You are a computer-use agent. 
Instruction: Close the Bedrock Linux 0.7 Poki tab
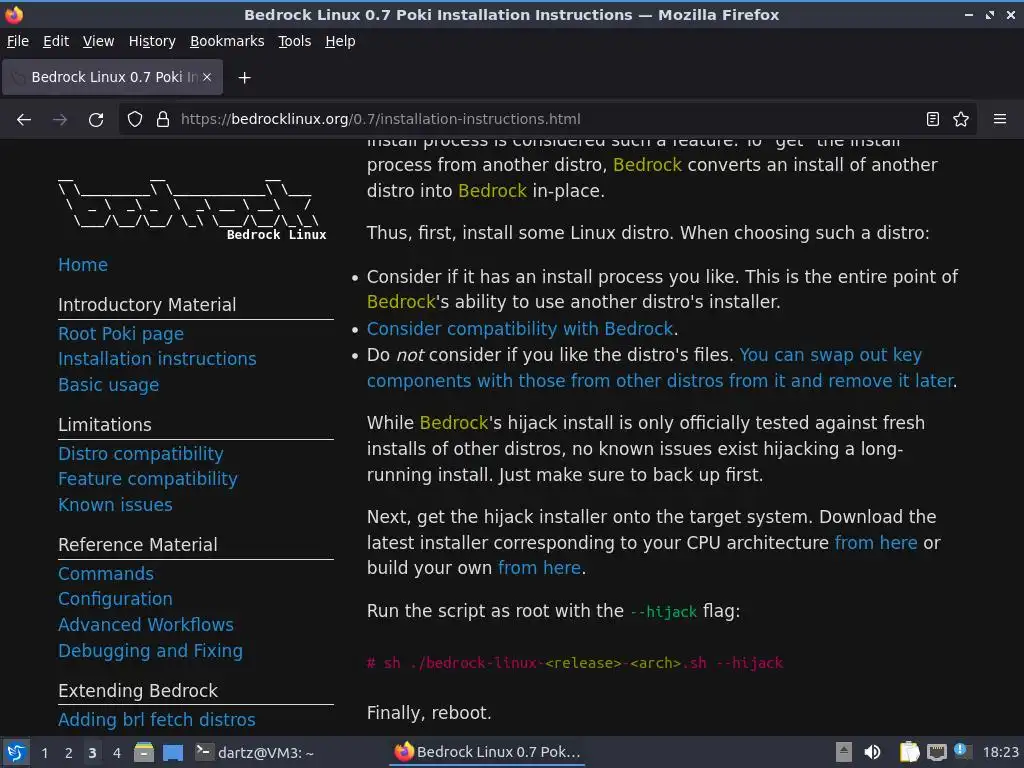[x=207, y=77]
